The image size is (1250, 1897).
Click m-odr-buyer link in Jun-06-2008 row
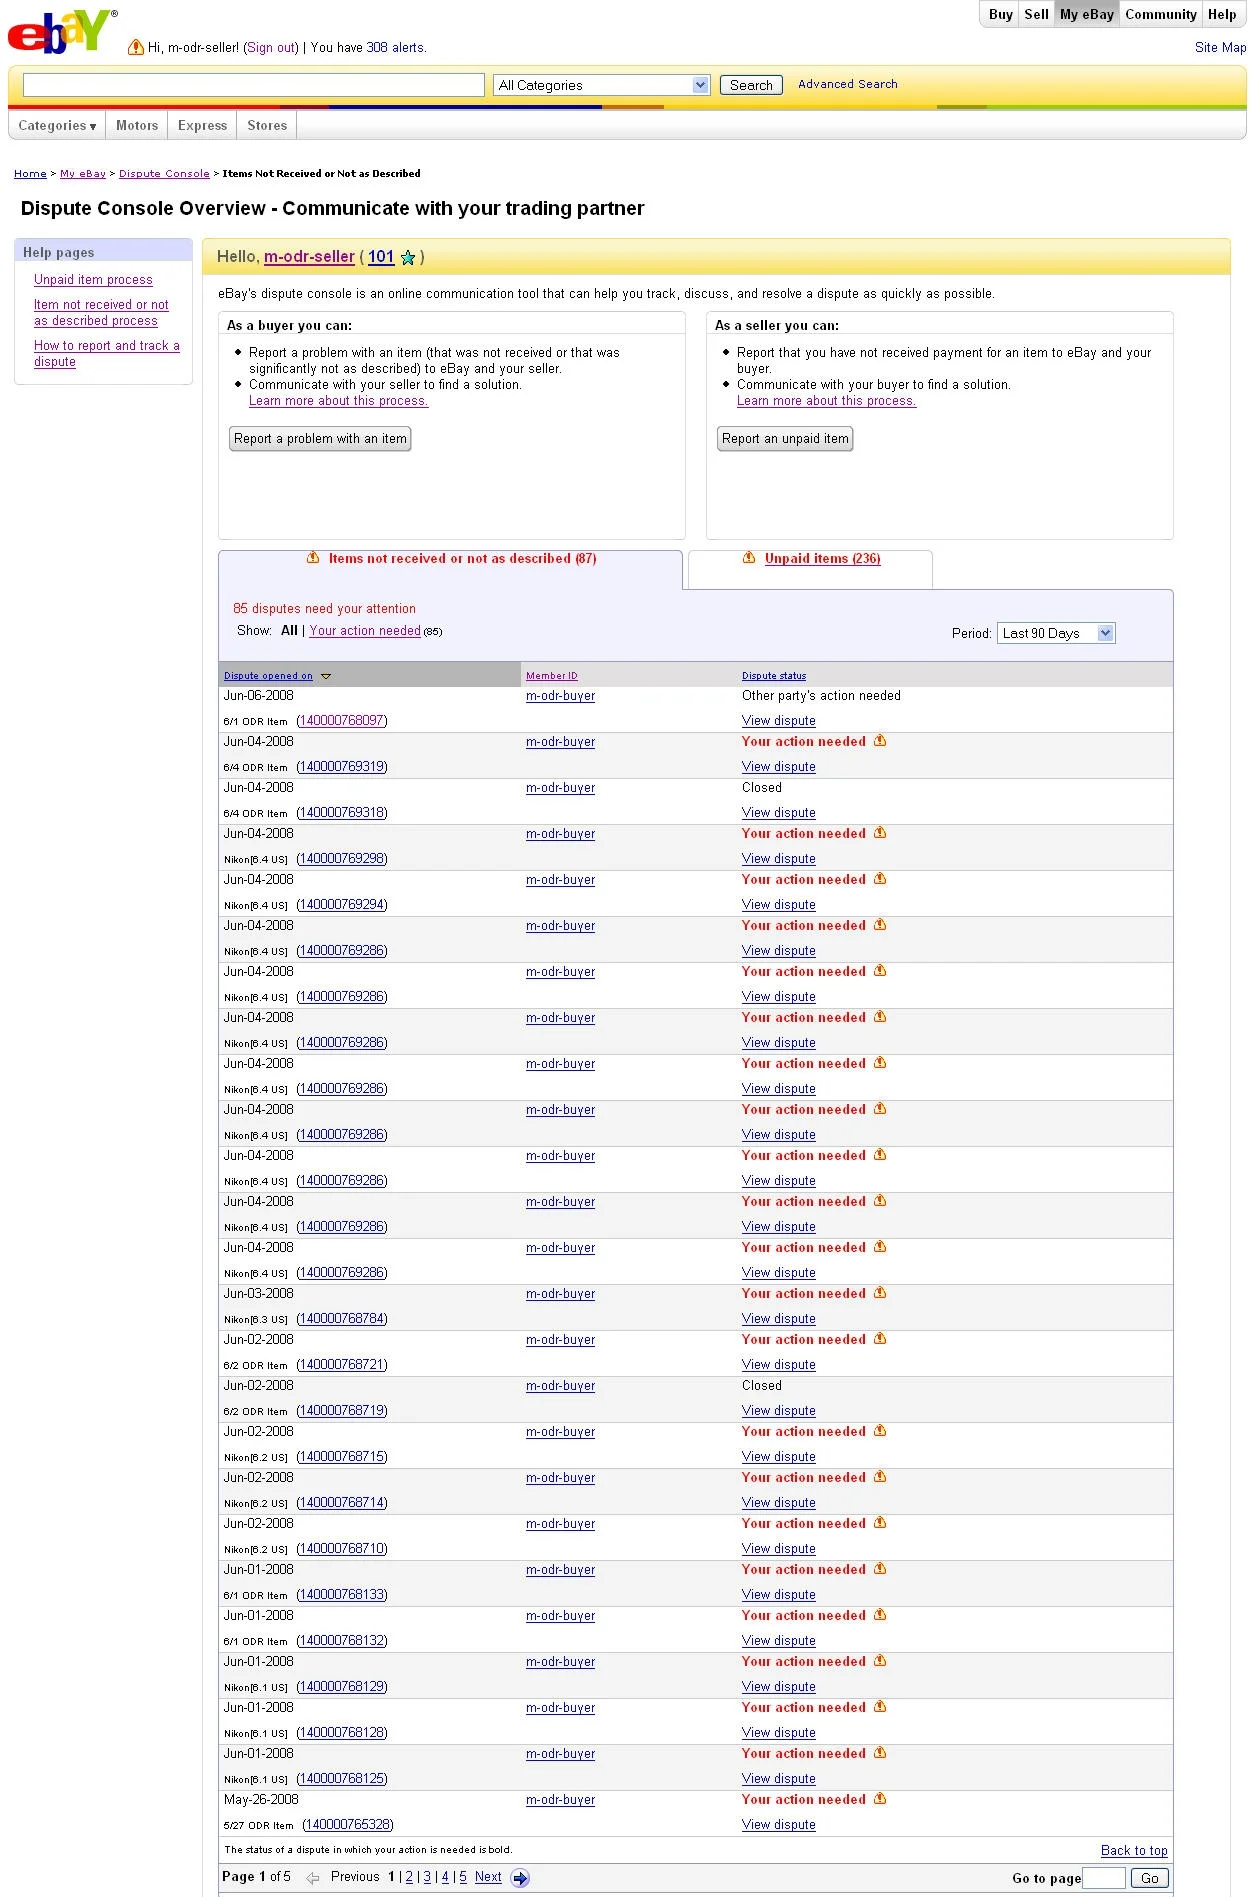point(560,696)
